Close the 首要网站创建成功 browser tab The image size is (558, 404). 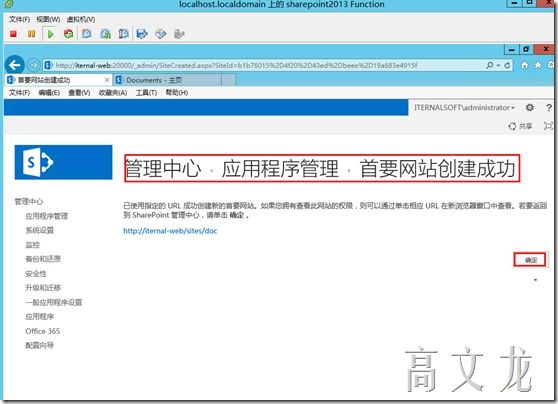pyautogui.click(x=106, y=80)
